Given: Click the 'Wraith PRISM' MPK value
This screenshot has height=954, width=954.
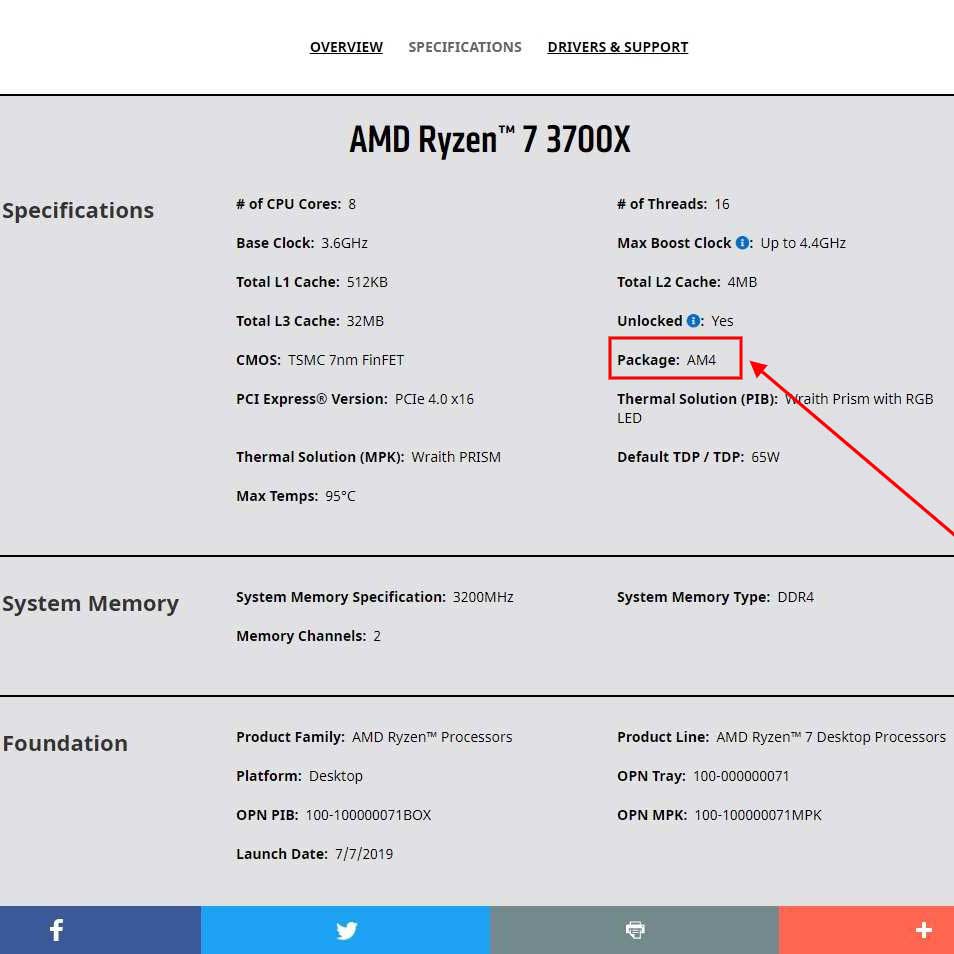Looking at the screenshot, I should coord(456,457).
